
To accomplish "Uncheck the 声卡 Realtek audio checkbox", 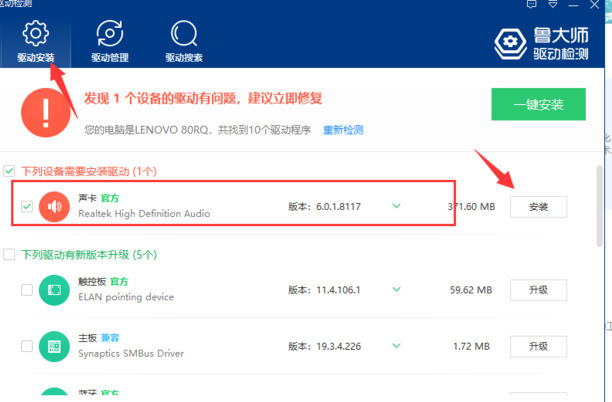I will (27, 206).
